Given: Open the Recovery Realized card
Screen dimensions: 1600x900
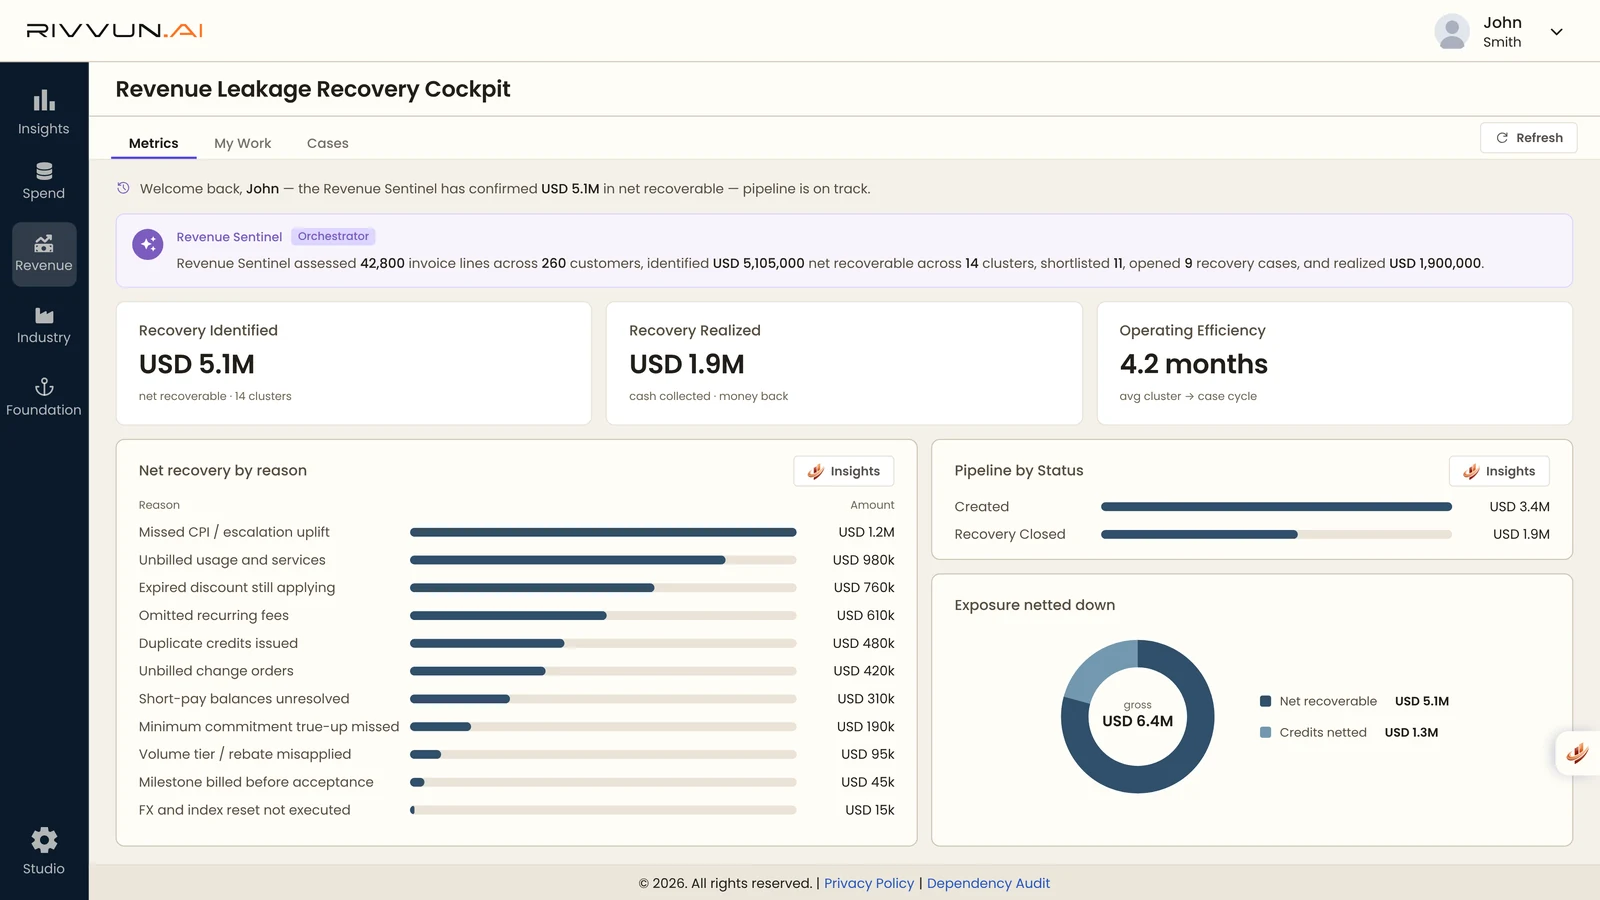Looking at the screenshot, I should click(844, 364).
